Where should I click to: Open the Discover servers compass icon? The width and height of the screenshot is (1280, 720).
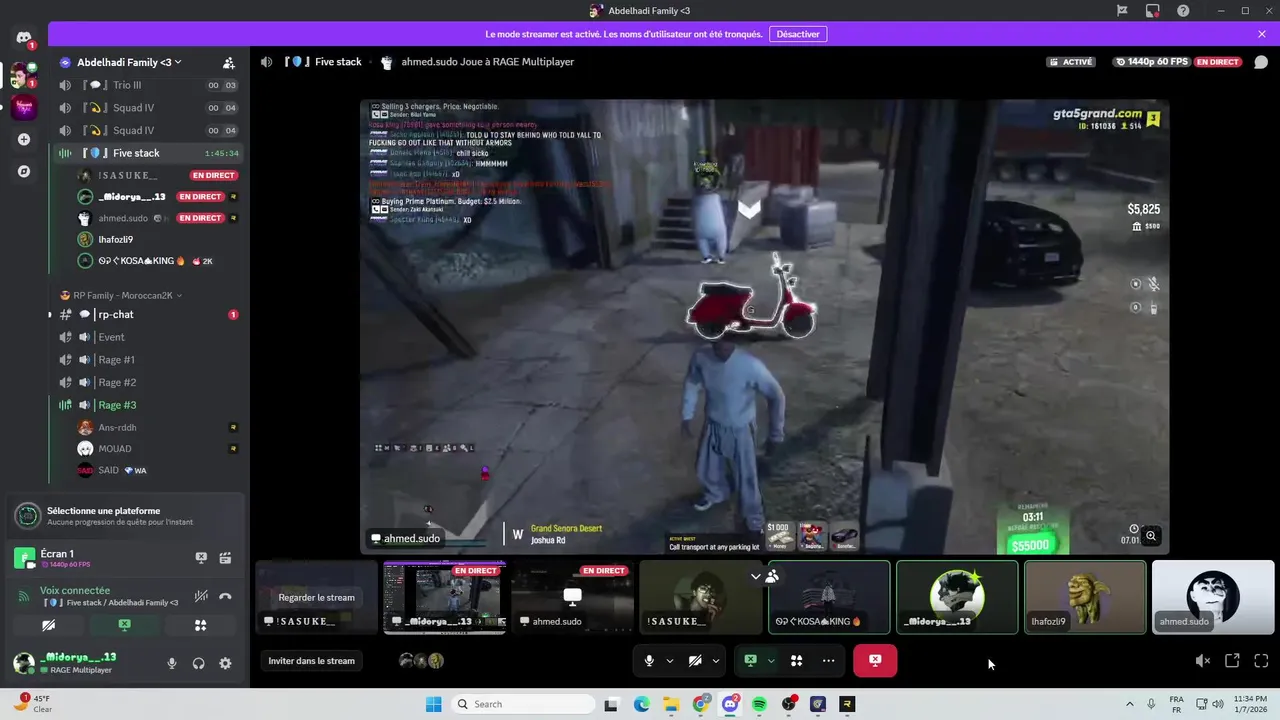tap(24, 171)
